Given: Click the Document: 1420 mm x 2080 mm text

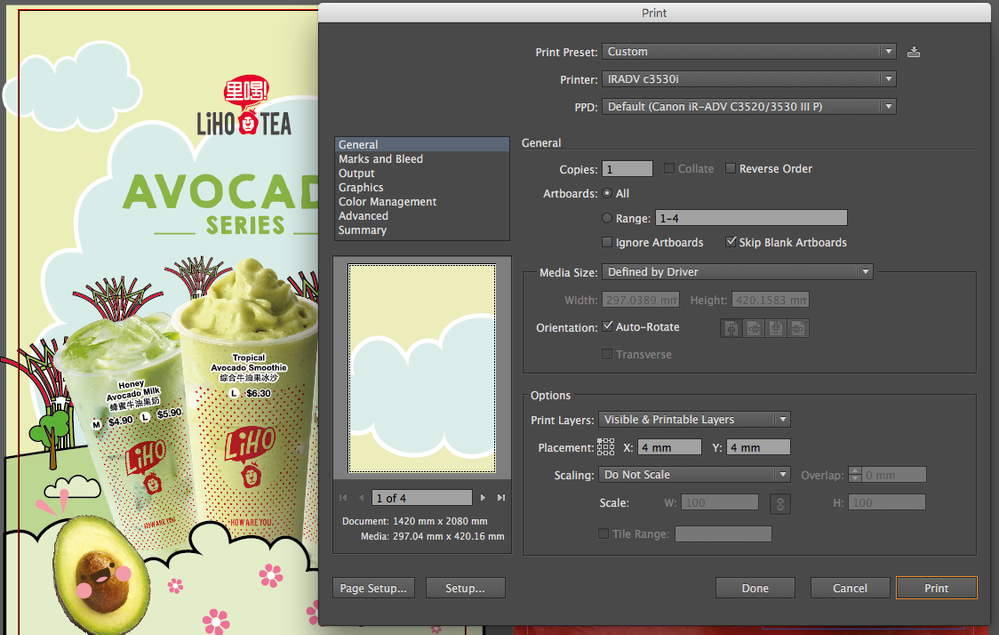Looking at the screenshot, I should (x=415, y=521).
